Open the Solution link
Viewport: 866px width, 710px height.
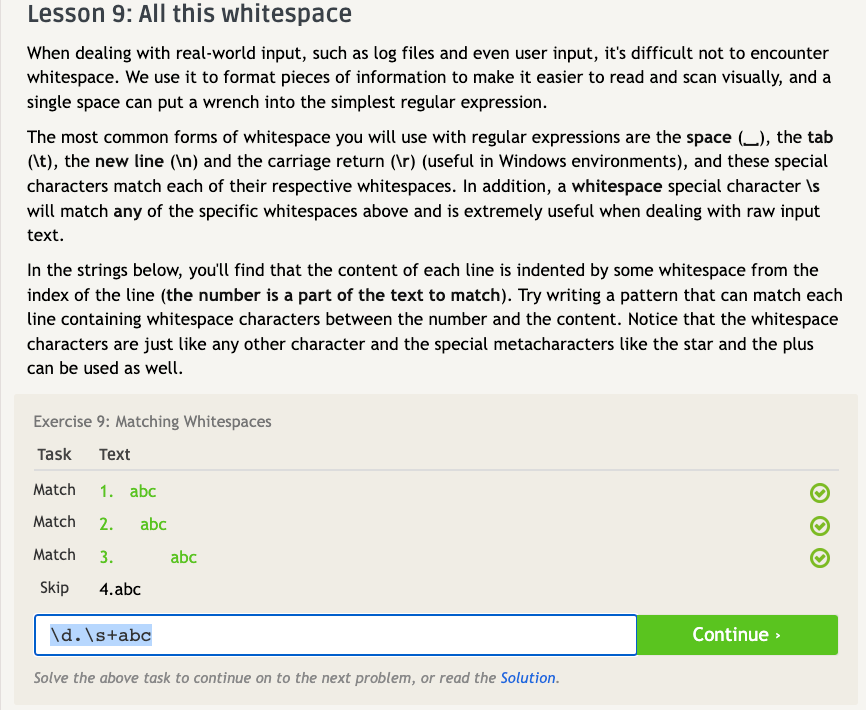528,678
